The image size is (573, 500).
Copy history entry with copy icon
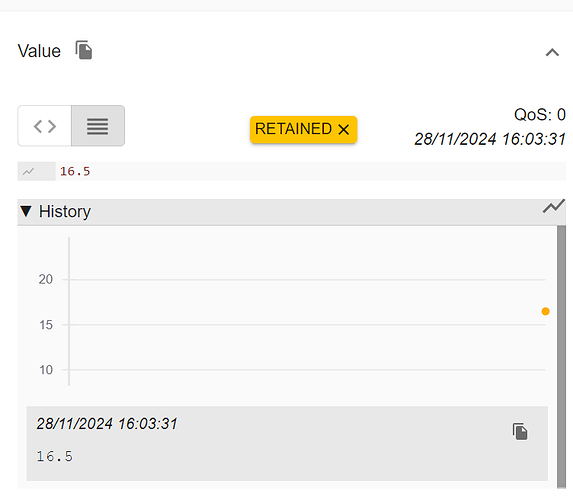coord(520,432)
